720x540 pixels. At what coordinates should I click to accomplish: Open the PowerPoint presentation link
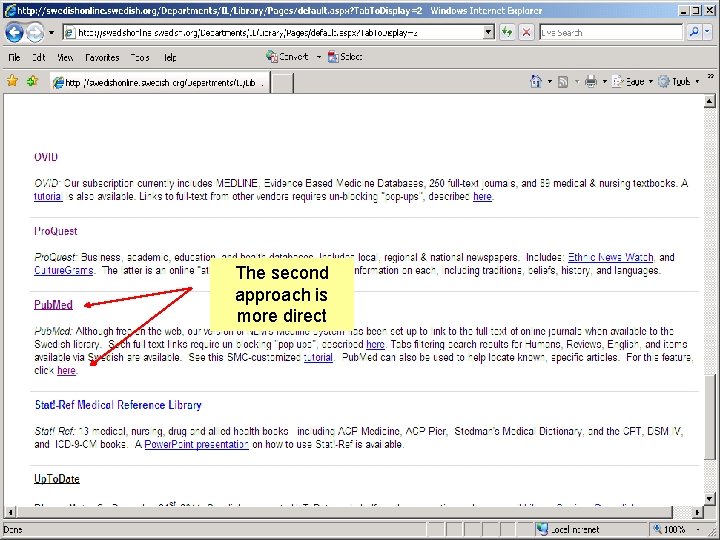pyautogui.click(x=197, y=444)
